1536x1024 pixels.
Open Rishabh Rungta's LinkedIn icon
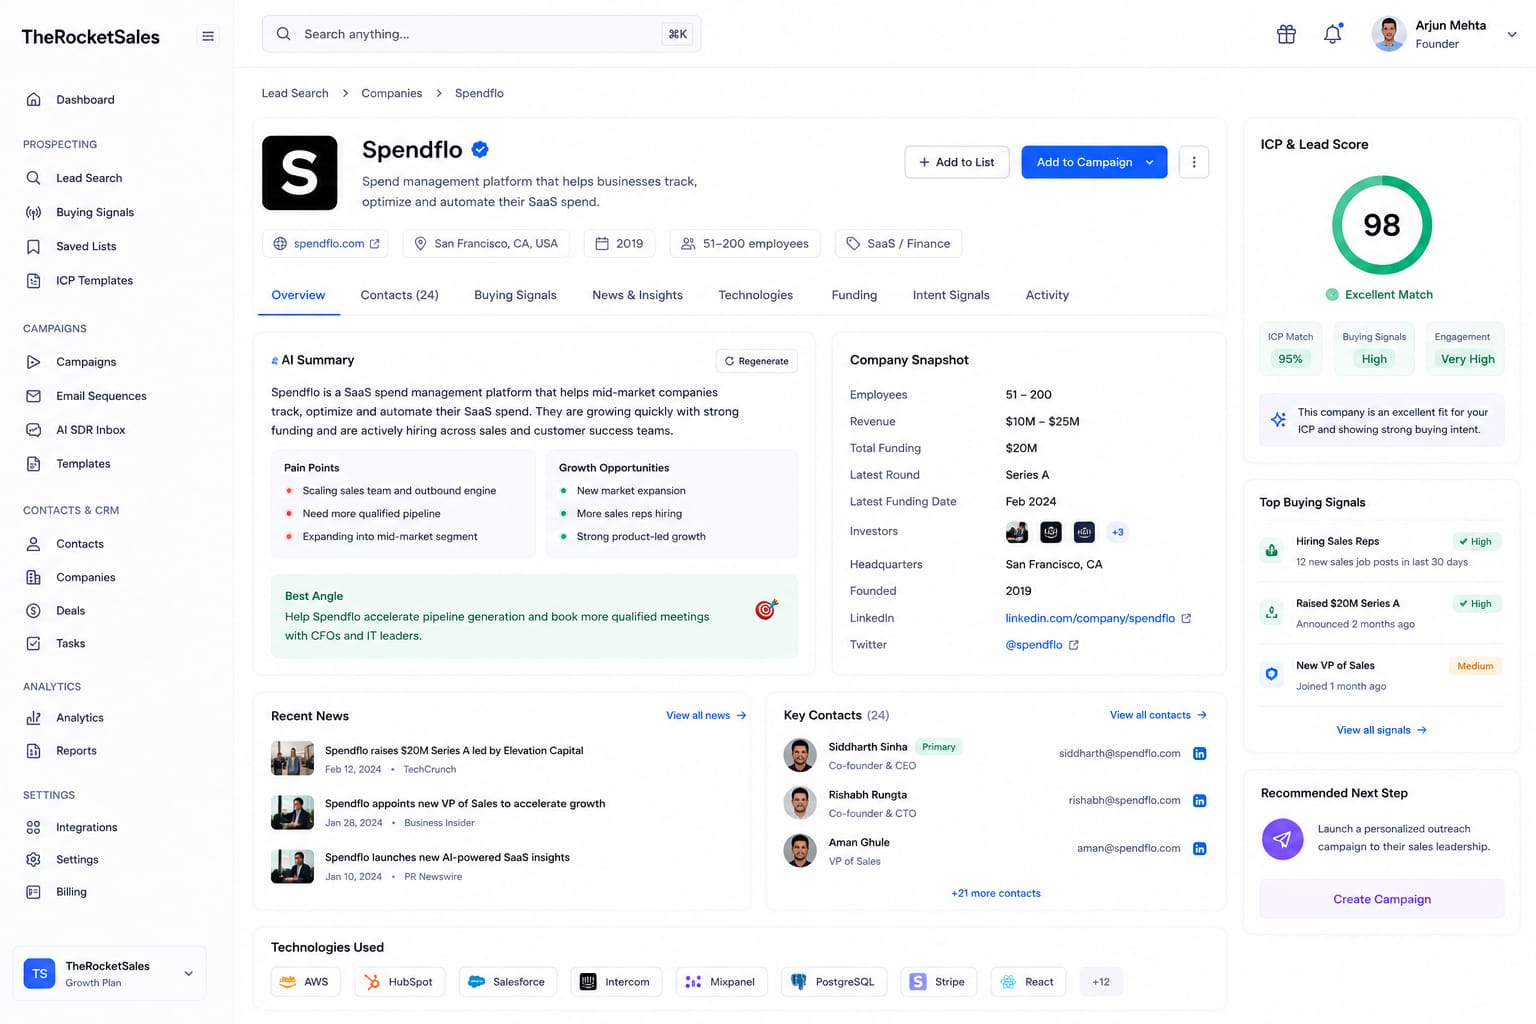click(x=1199, y=801)
